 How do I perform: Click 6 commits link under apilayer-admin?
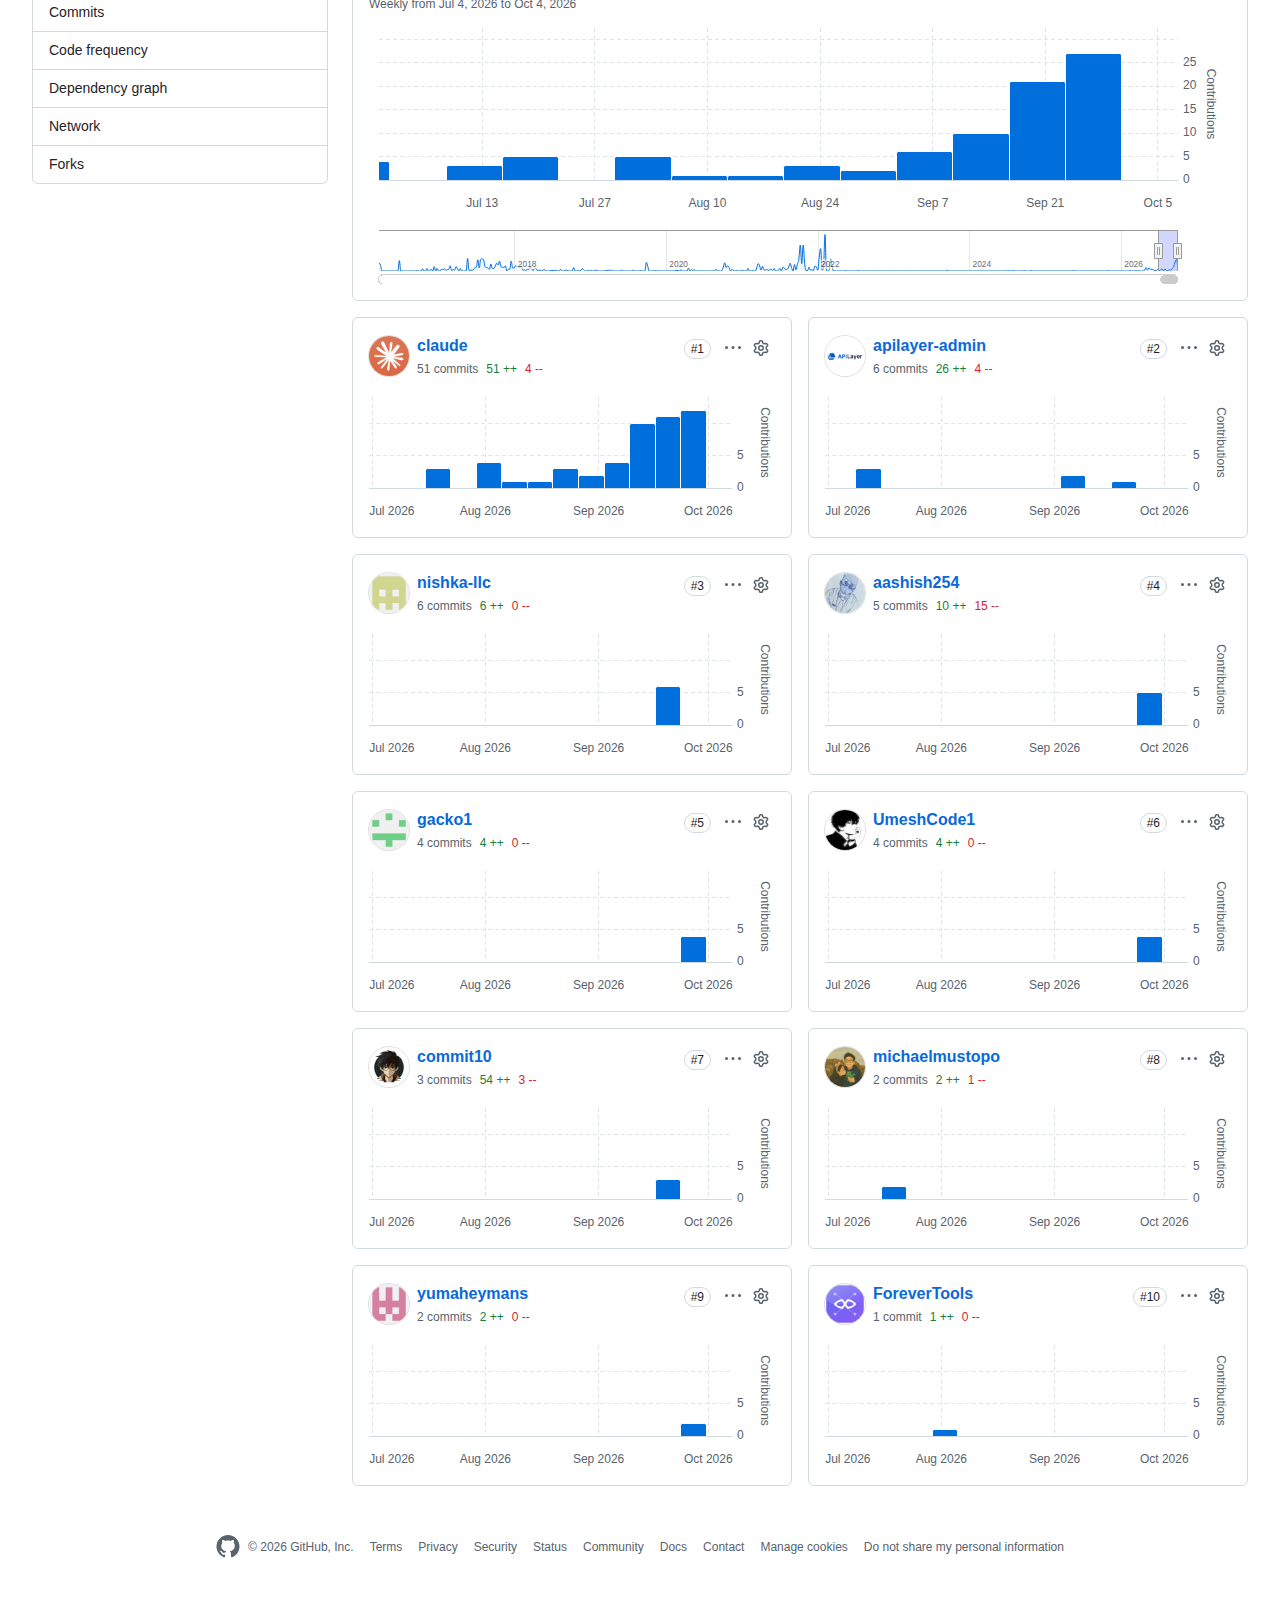click(x=900, y=369)
